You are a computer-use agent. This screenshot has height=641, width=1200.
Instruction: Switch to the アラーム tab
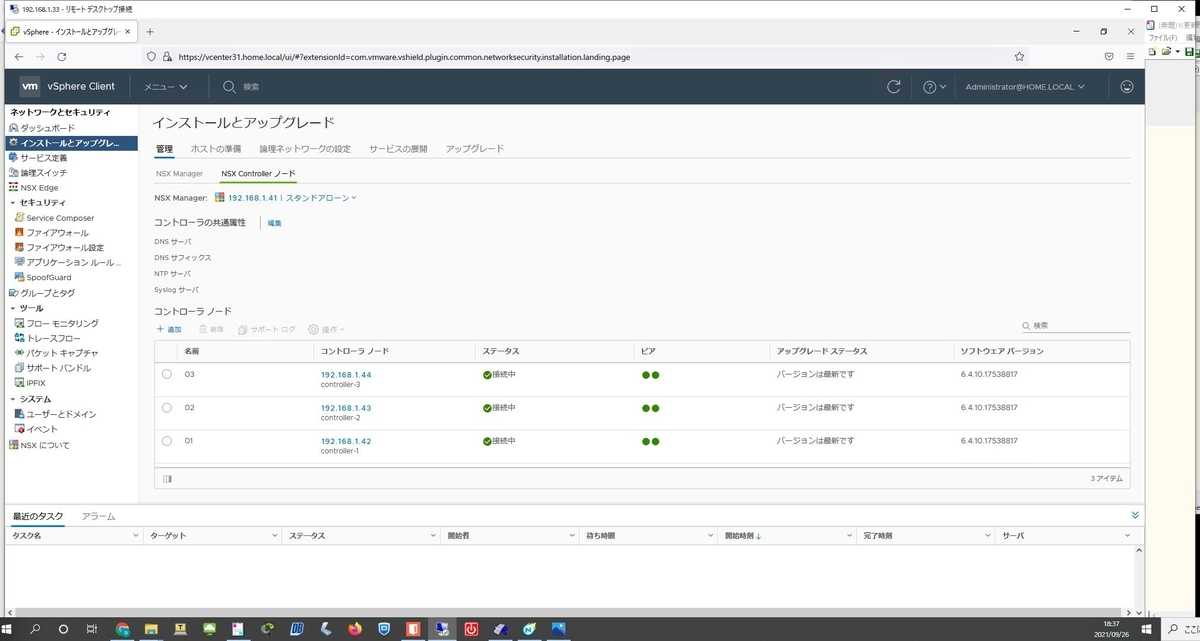(x=98, y=516)
